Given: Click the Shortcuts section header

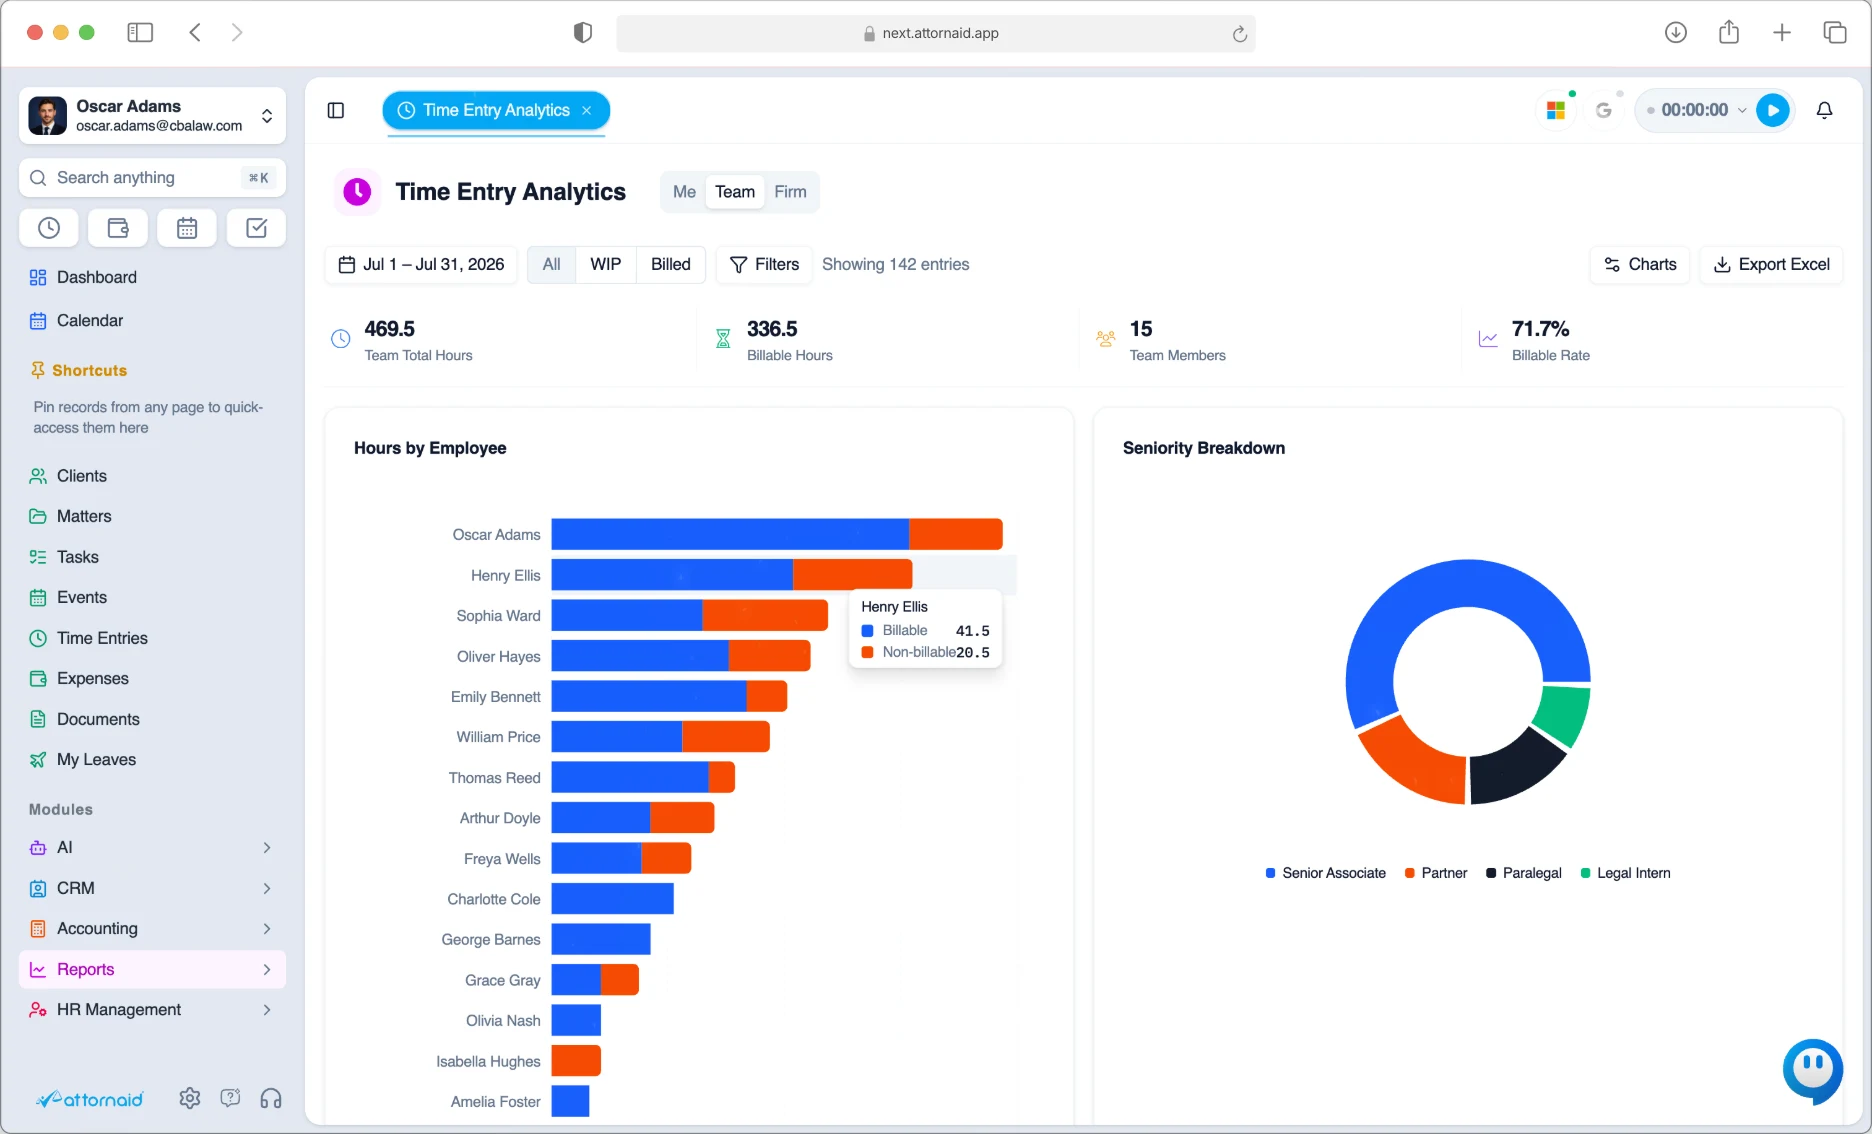Looking at the screenshot, I should (x=79, y=370).
